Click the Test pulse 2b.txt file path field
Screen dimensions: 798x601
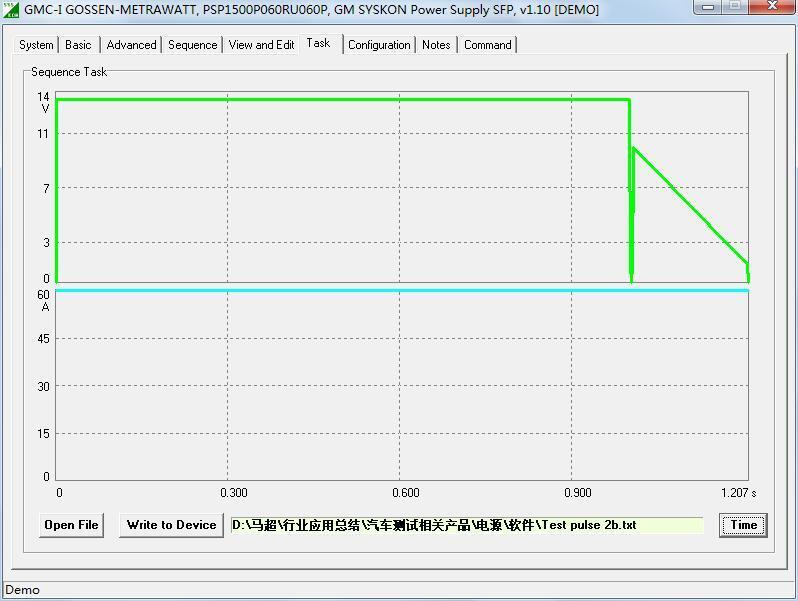[x=466, y=525]
